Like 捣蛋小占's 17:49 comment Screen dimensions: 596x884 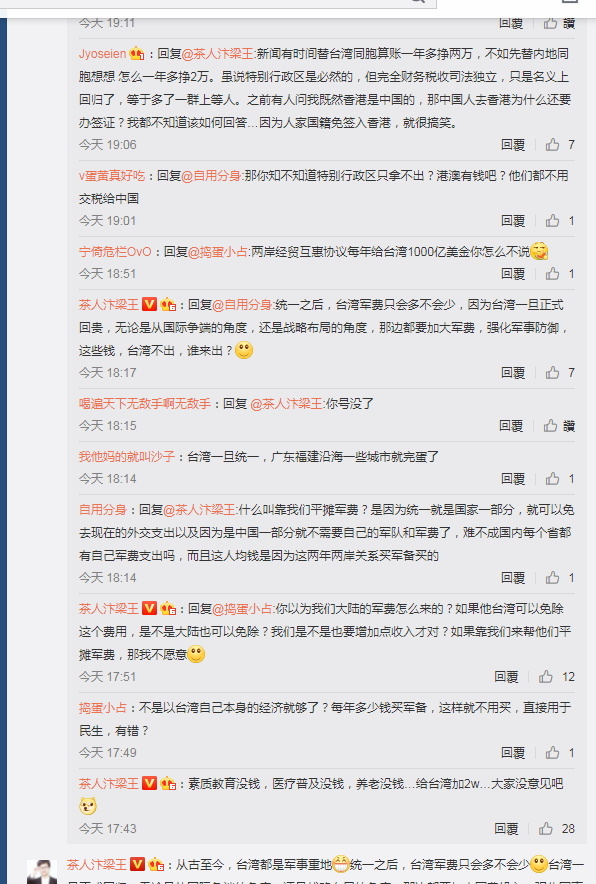coord(552,753)
